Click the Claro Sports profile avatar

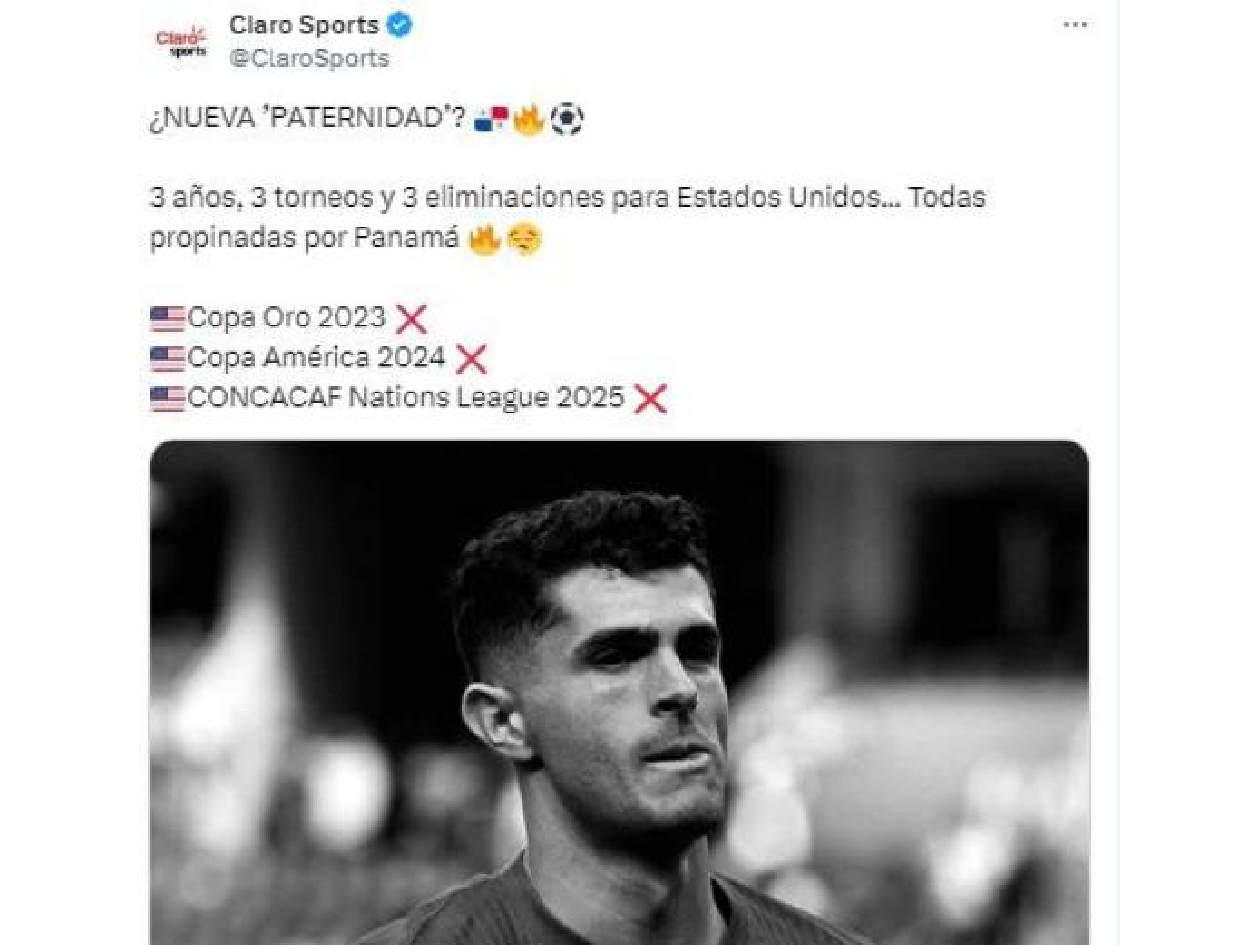point(181,41)
